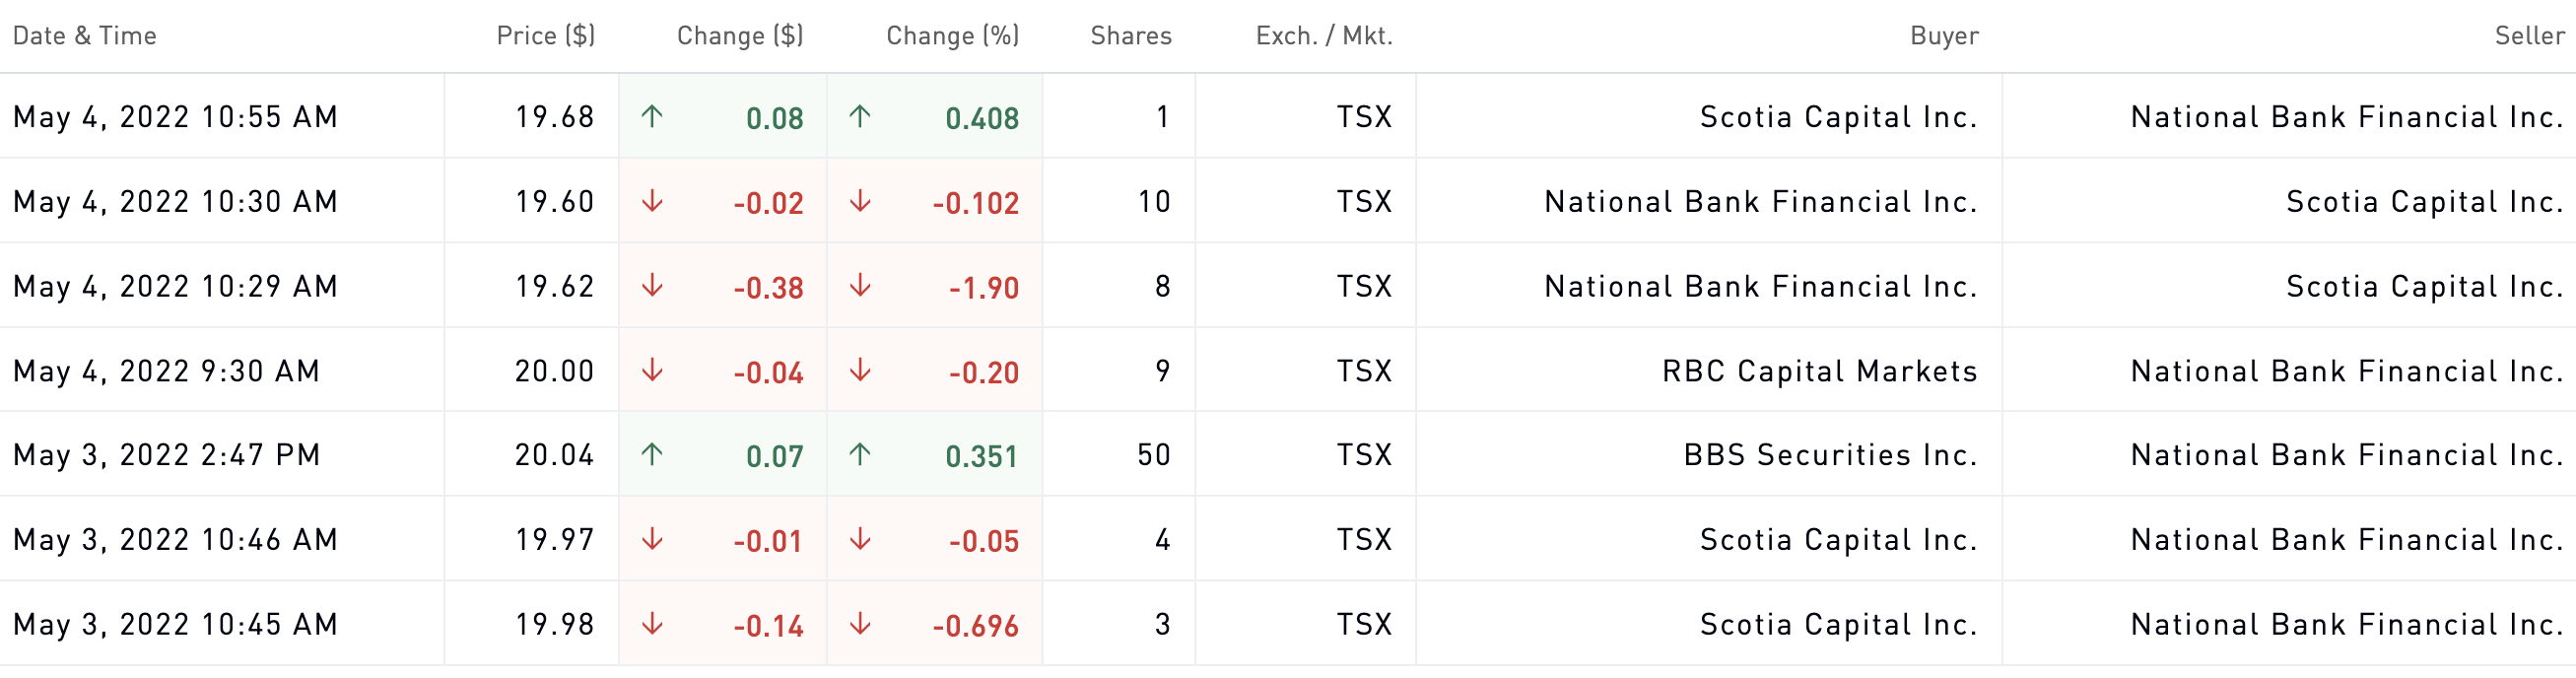Screen dimensions: 2576x678
Task: Click the Change ($) column header
Action: click(x=740, y=36)
